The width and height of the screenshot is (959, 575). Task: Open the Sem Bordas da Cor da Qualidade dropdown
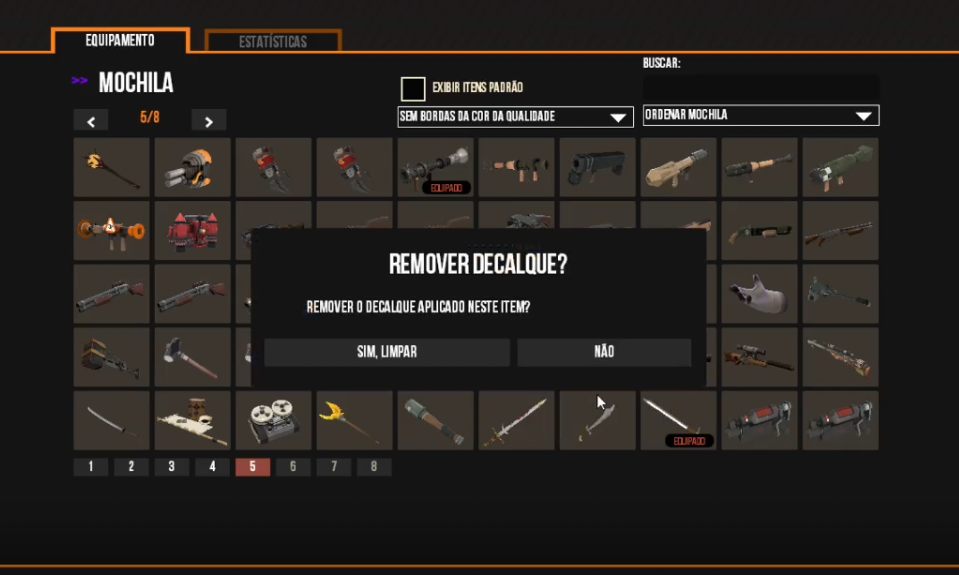click(515, 116)
